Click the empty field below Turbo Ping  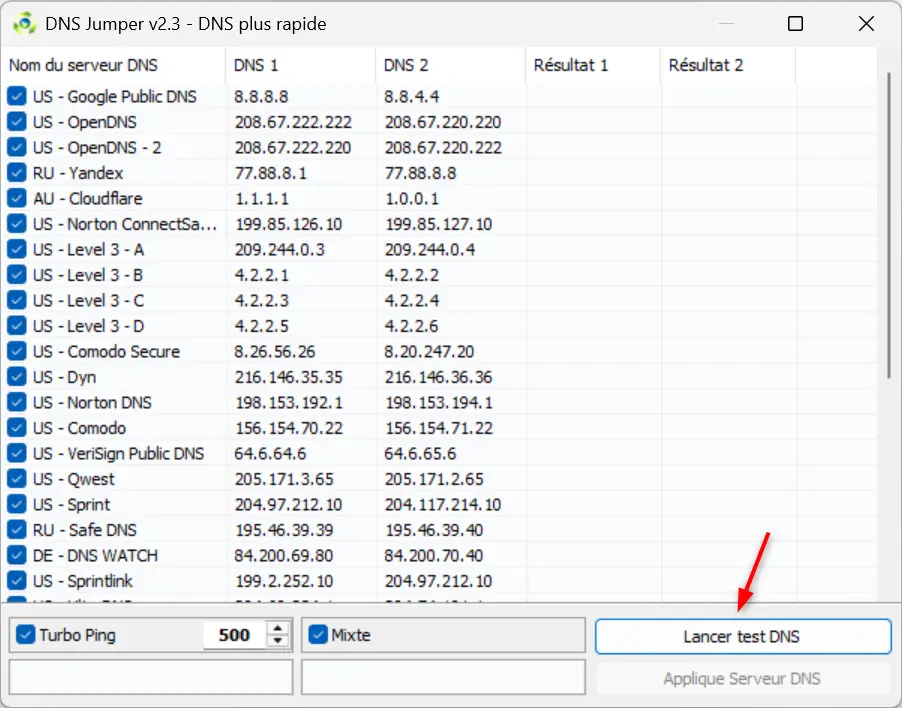point(151,677)
